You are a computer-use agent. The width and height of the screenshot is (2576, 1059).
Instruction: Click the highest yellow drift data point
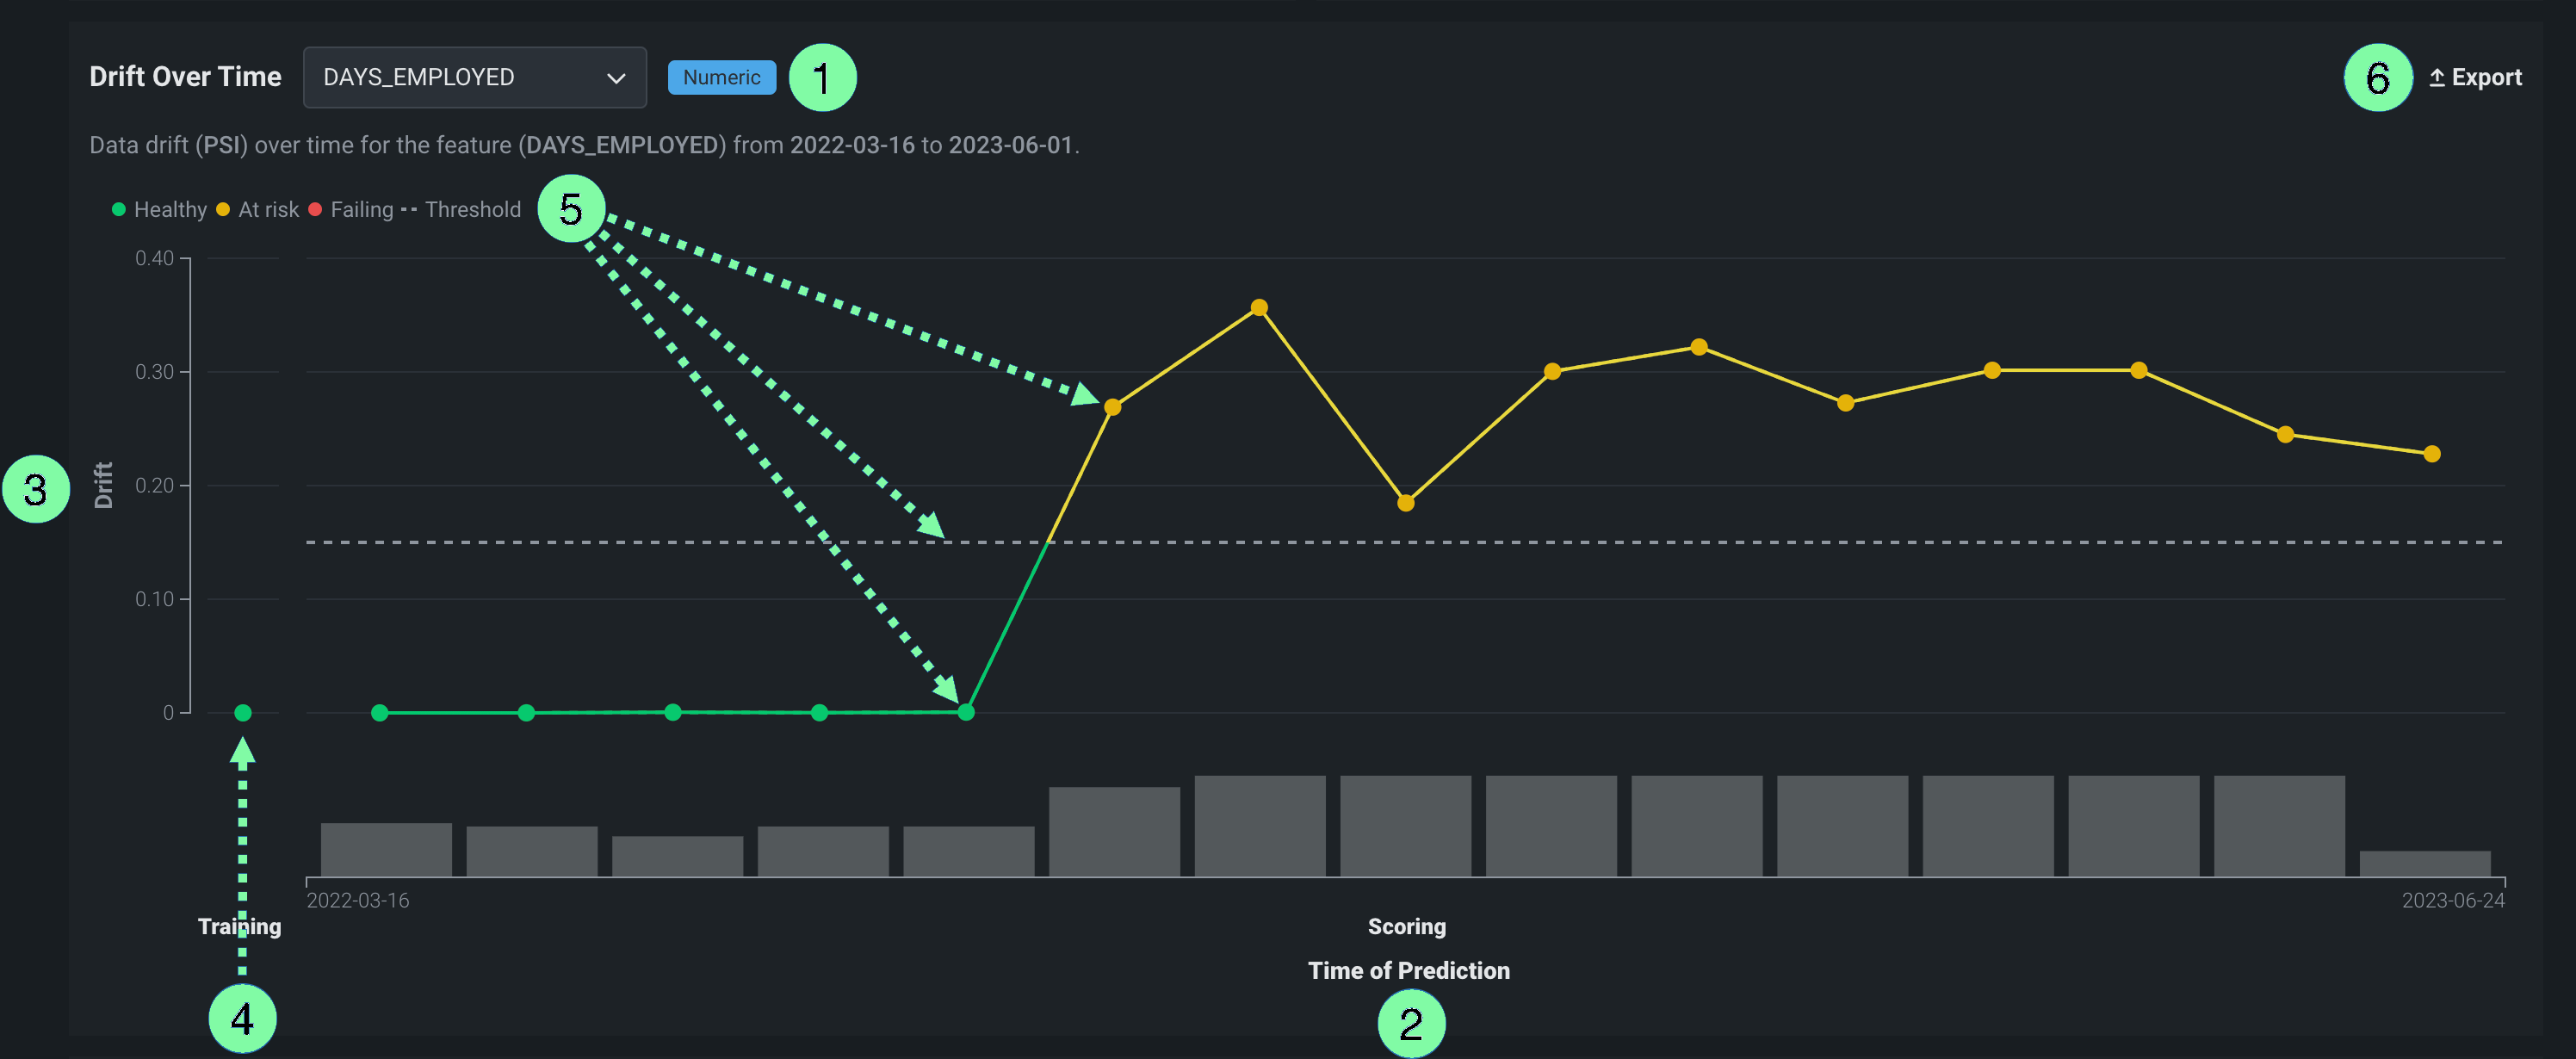[1259, 308]
